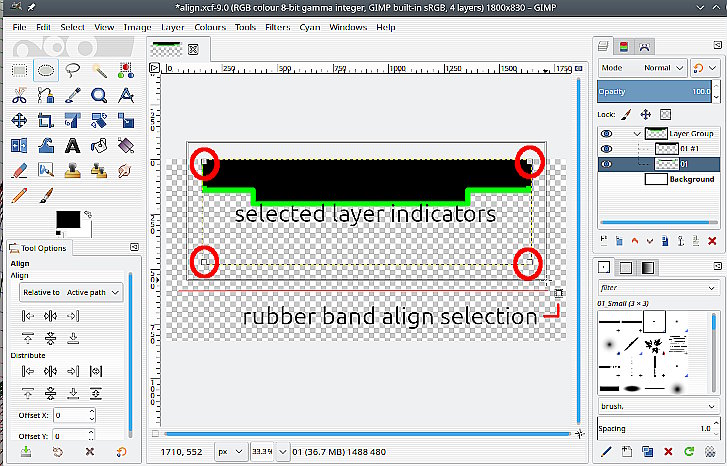
Task: Open the layer mode group switch dropdown
Action: (705, 68)
